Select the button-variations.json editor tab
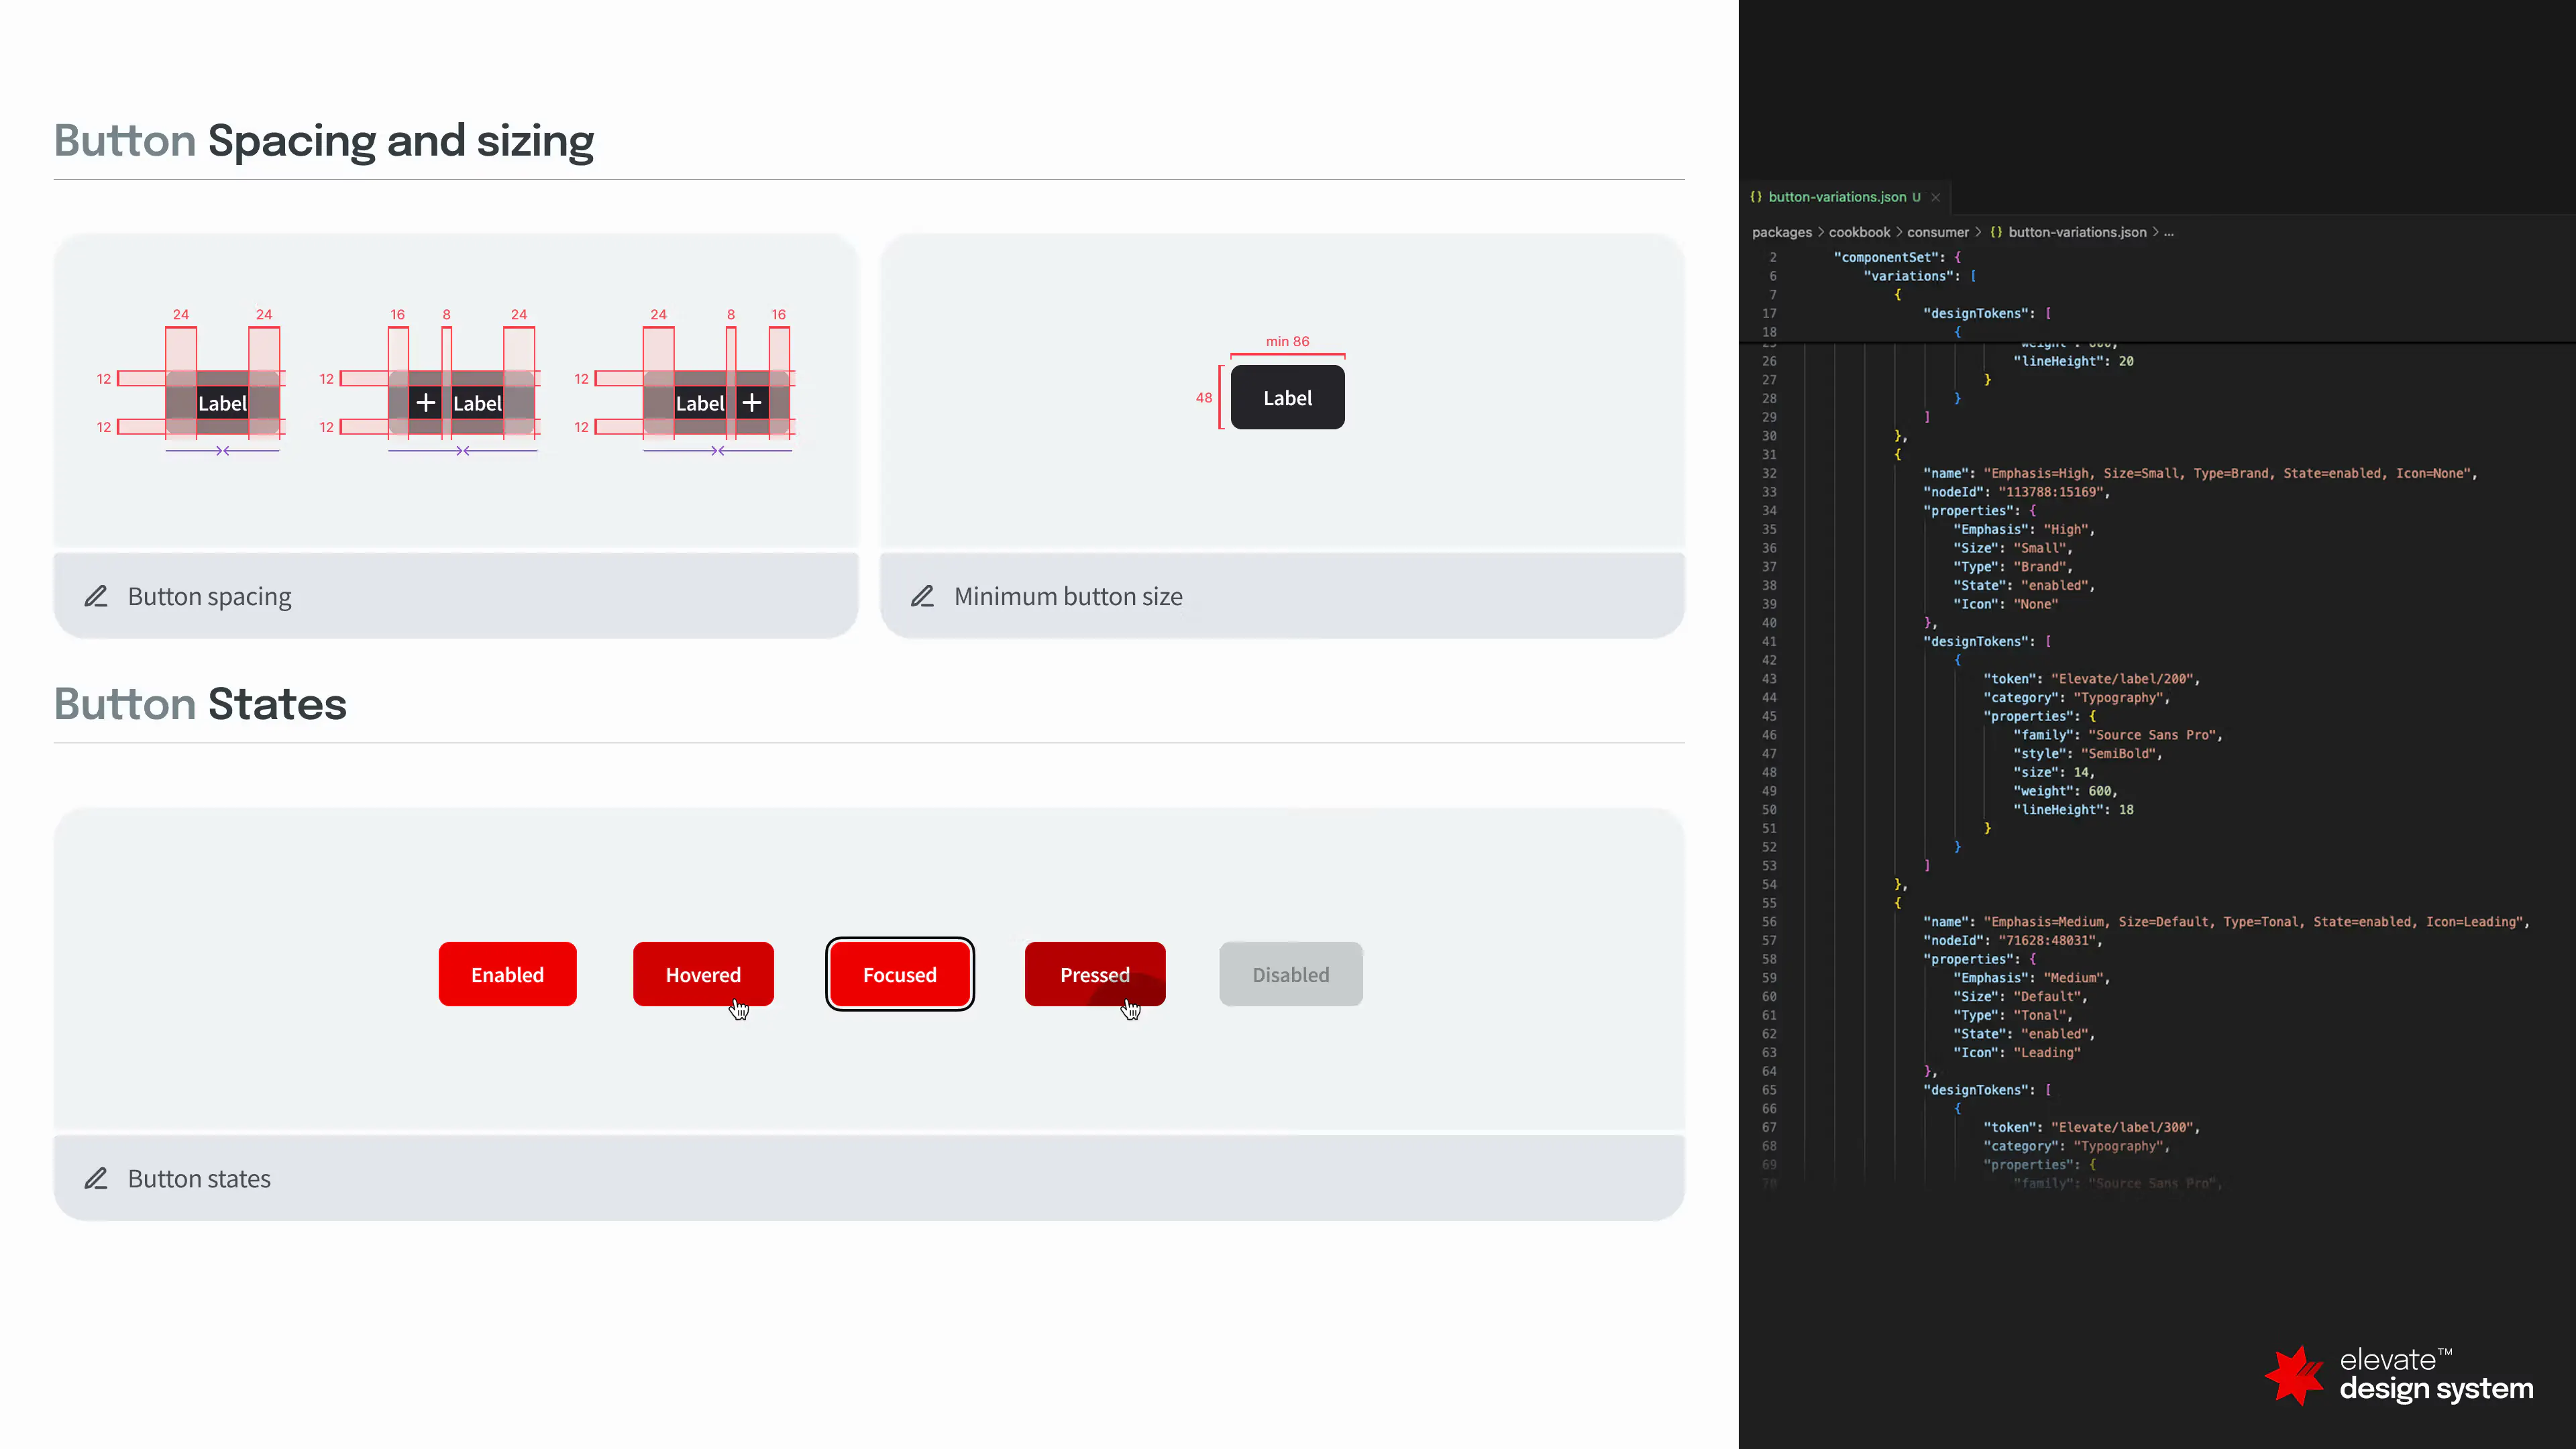Image resolution: width=2576 pixels, height=1449 pixels. (1845, 197)
